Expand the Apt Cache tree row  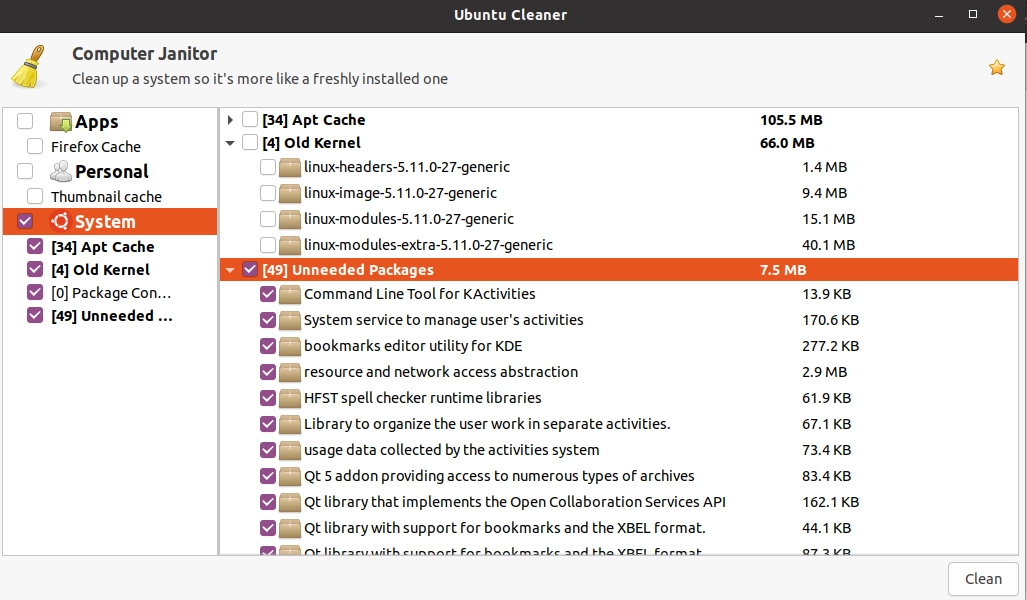click(230, 120)
